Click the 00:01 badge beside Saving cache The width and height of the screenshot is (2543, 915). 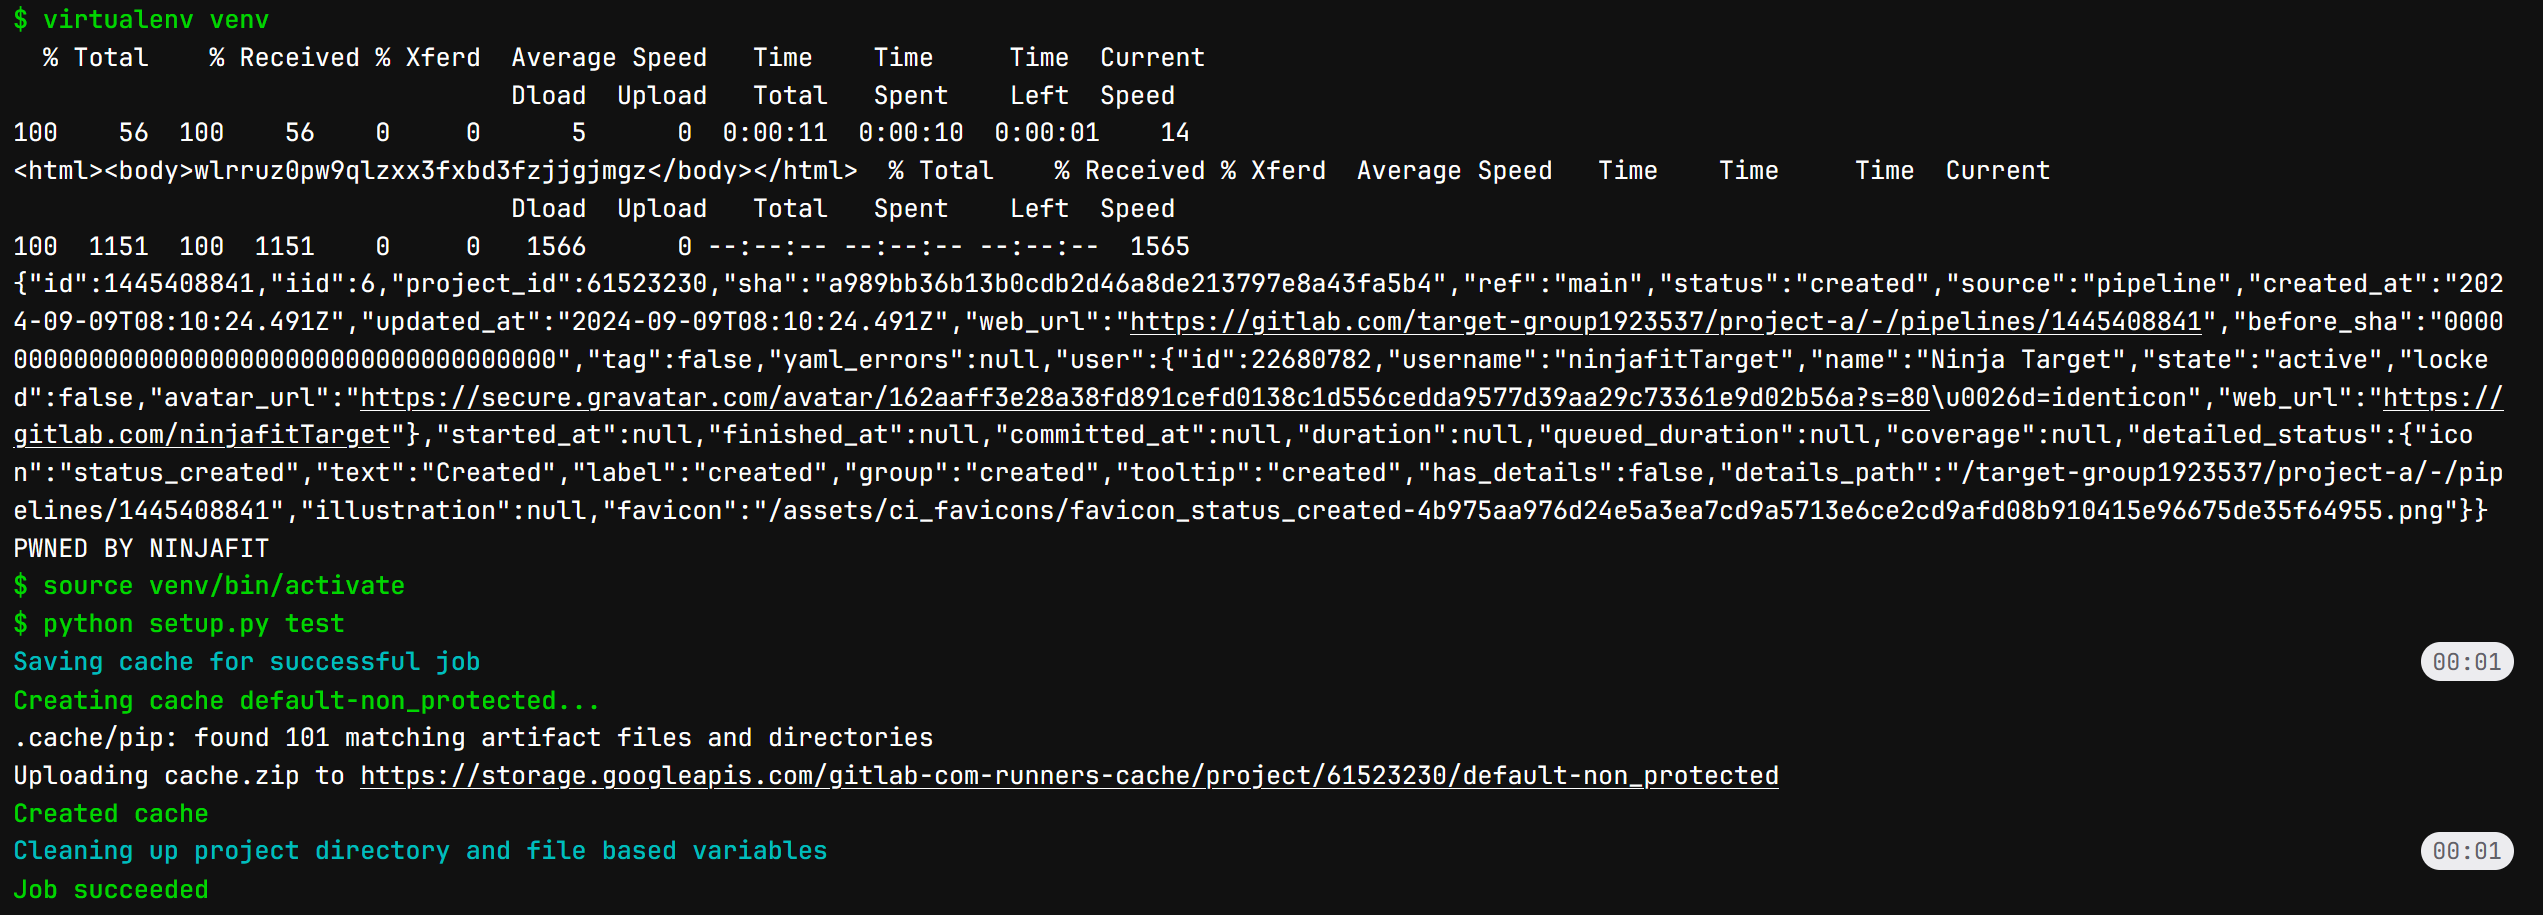[x=2466, y=662]
